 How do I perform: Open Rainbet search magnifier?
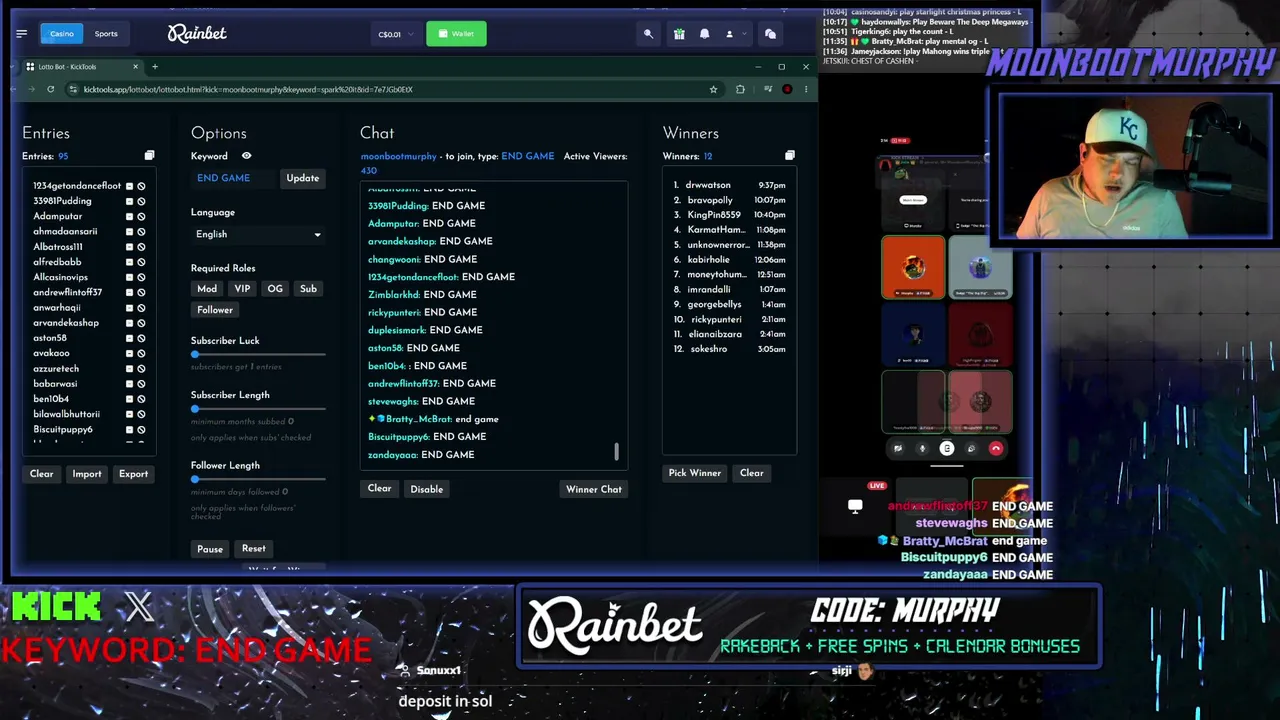[x=648, y=34]
